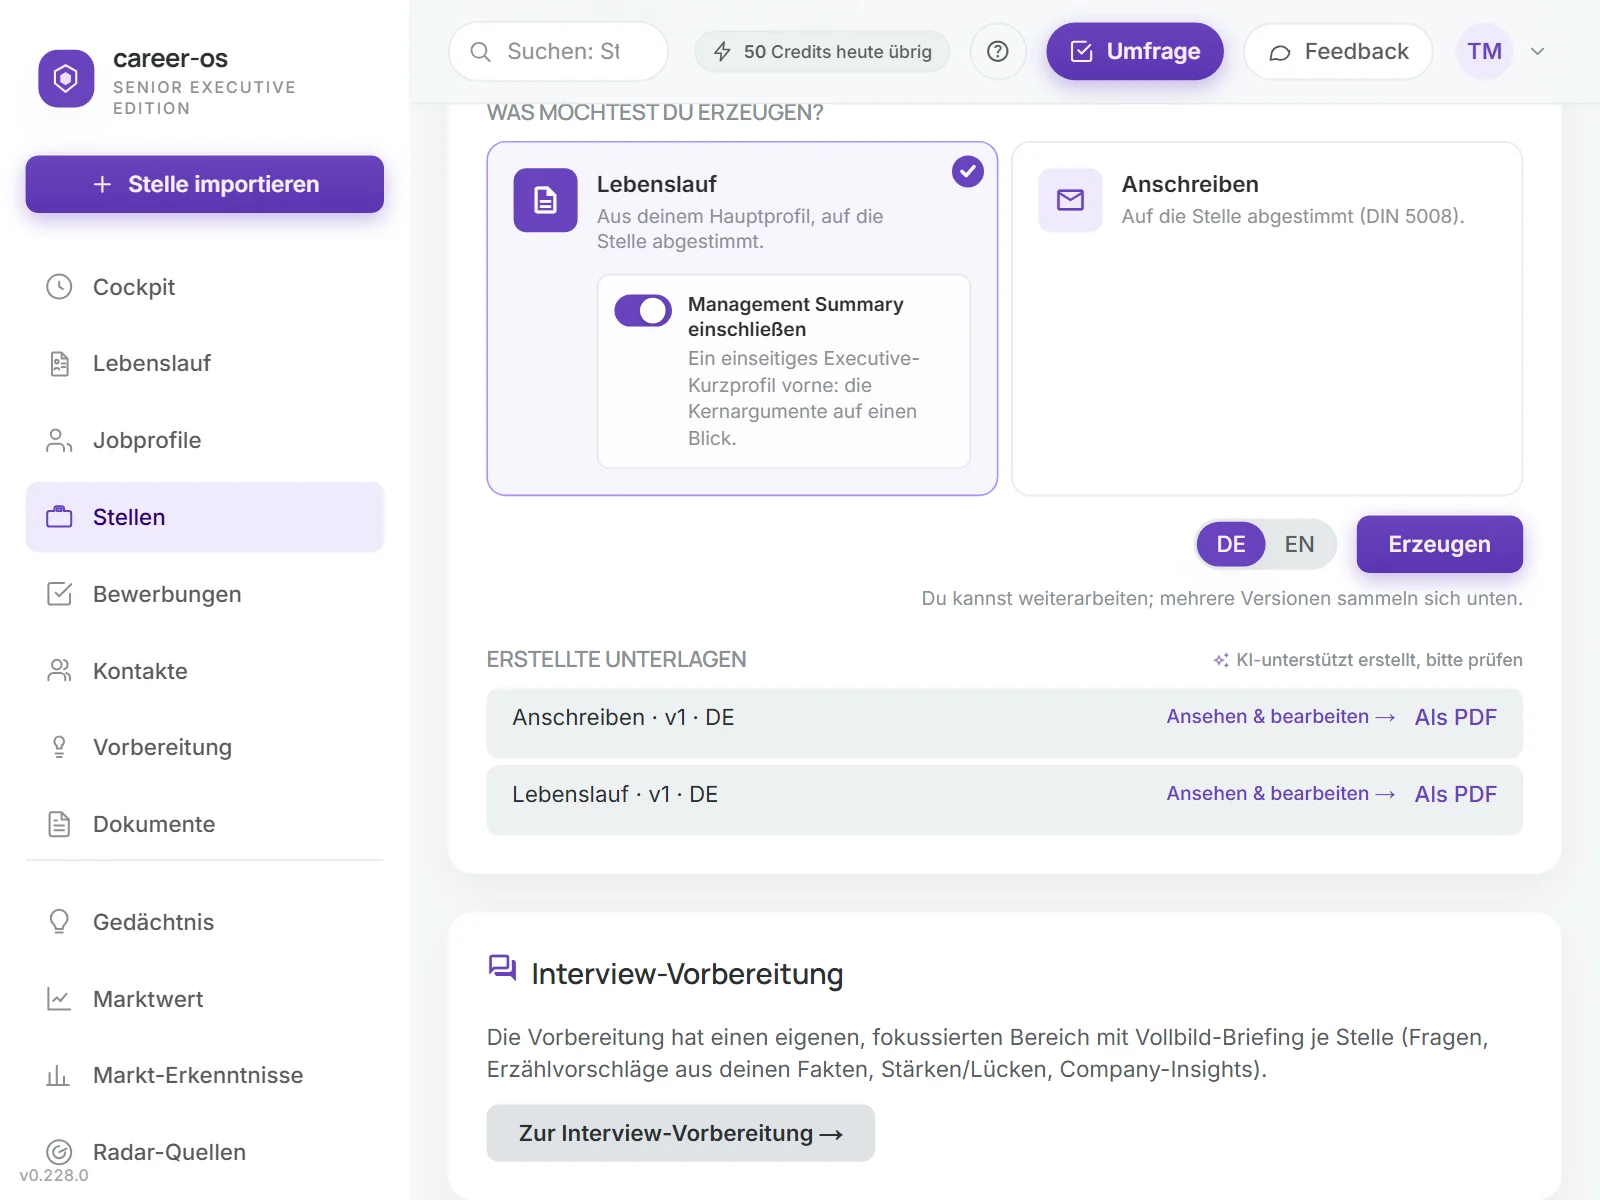Click the Dokumente file icon
The image size is (1600, 1200).
59,824
